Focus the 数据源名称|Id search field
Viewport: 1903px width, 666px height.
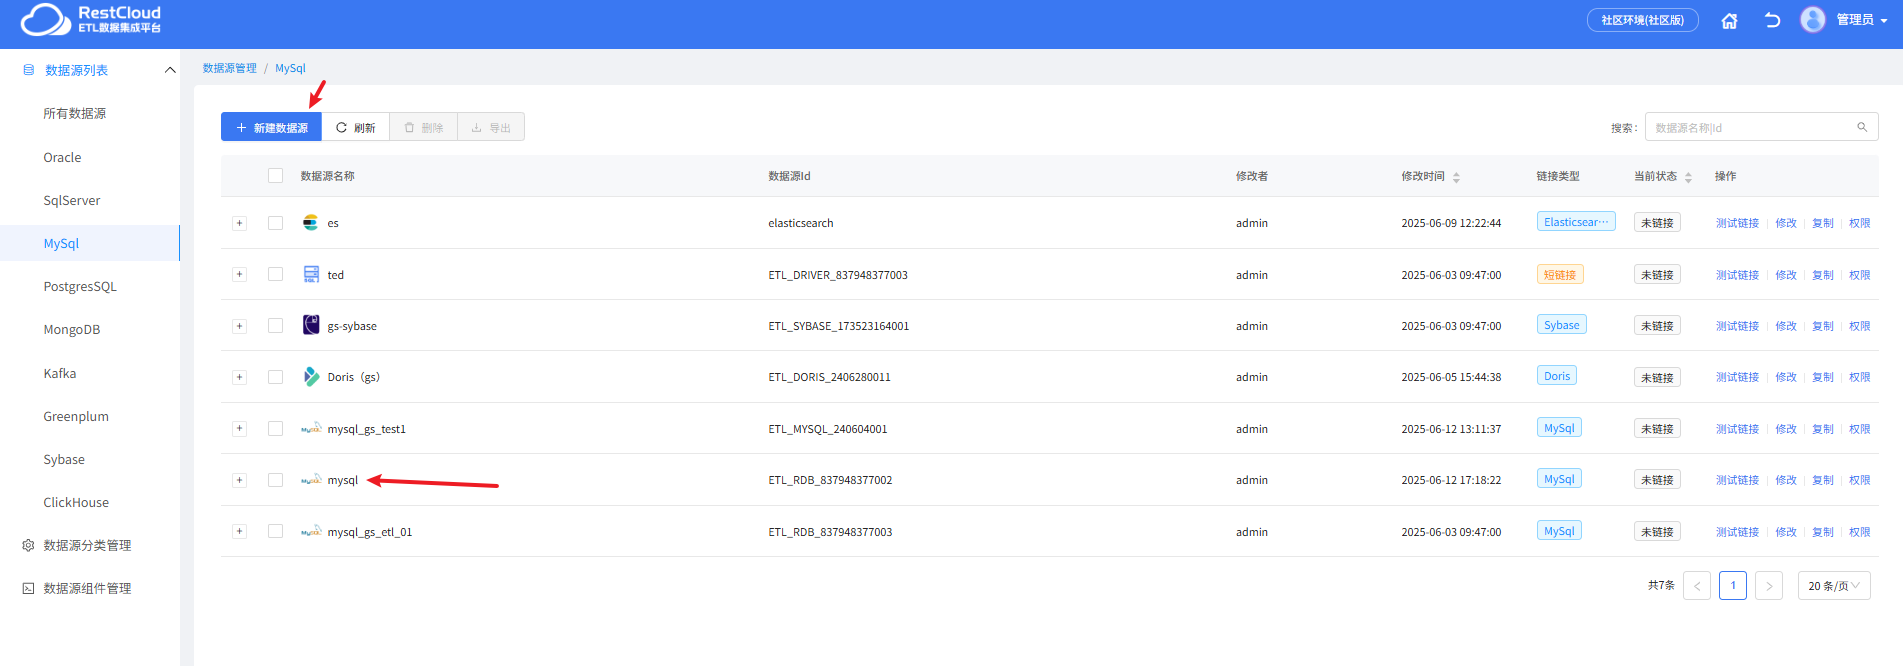click(1762, 127)
